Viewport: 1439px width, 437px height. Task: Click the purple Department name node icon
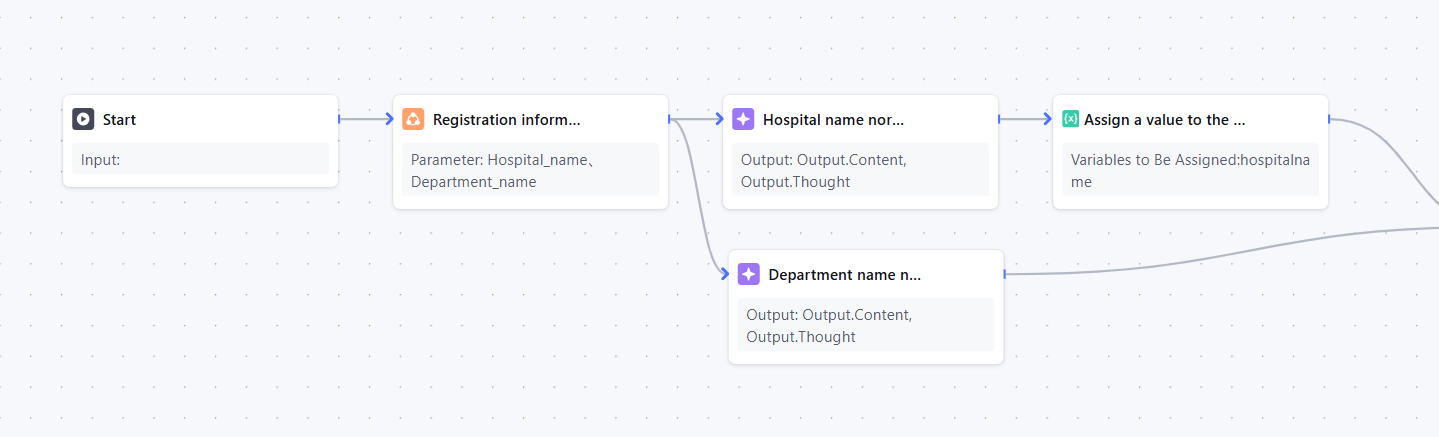748,275
